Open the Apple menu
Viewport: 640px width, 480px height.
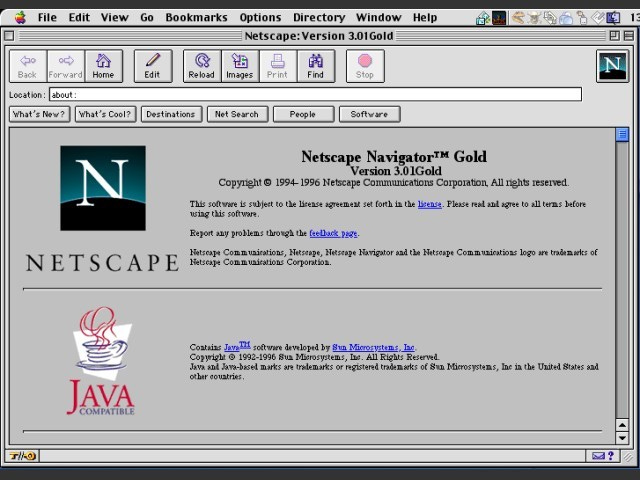20,18
